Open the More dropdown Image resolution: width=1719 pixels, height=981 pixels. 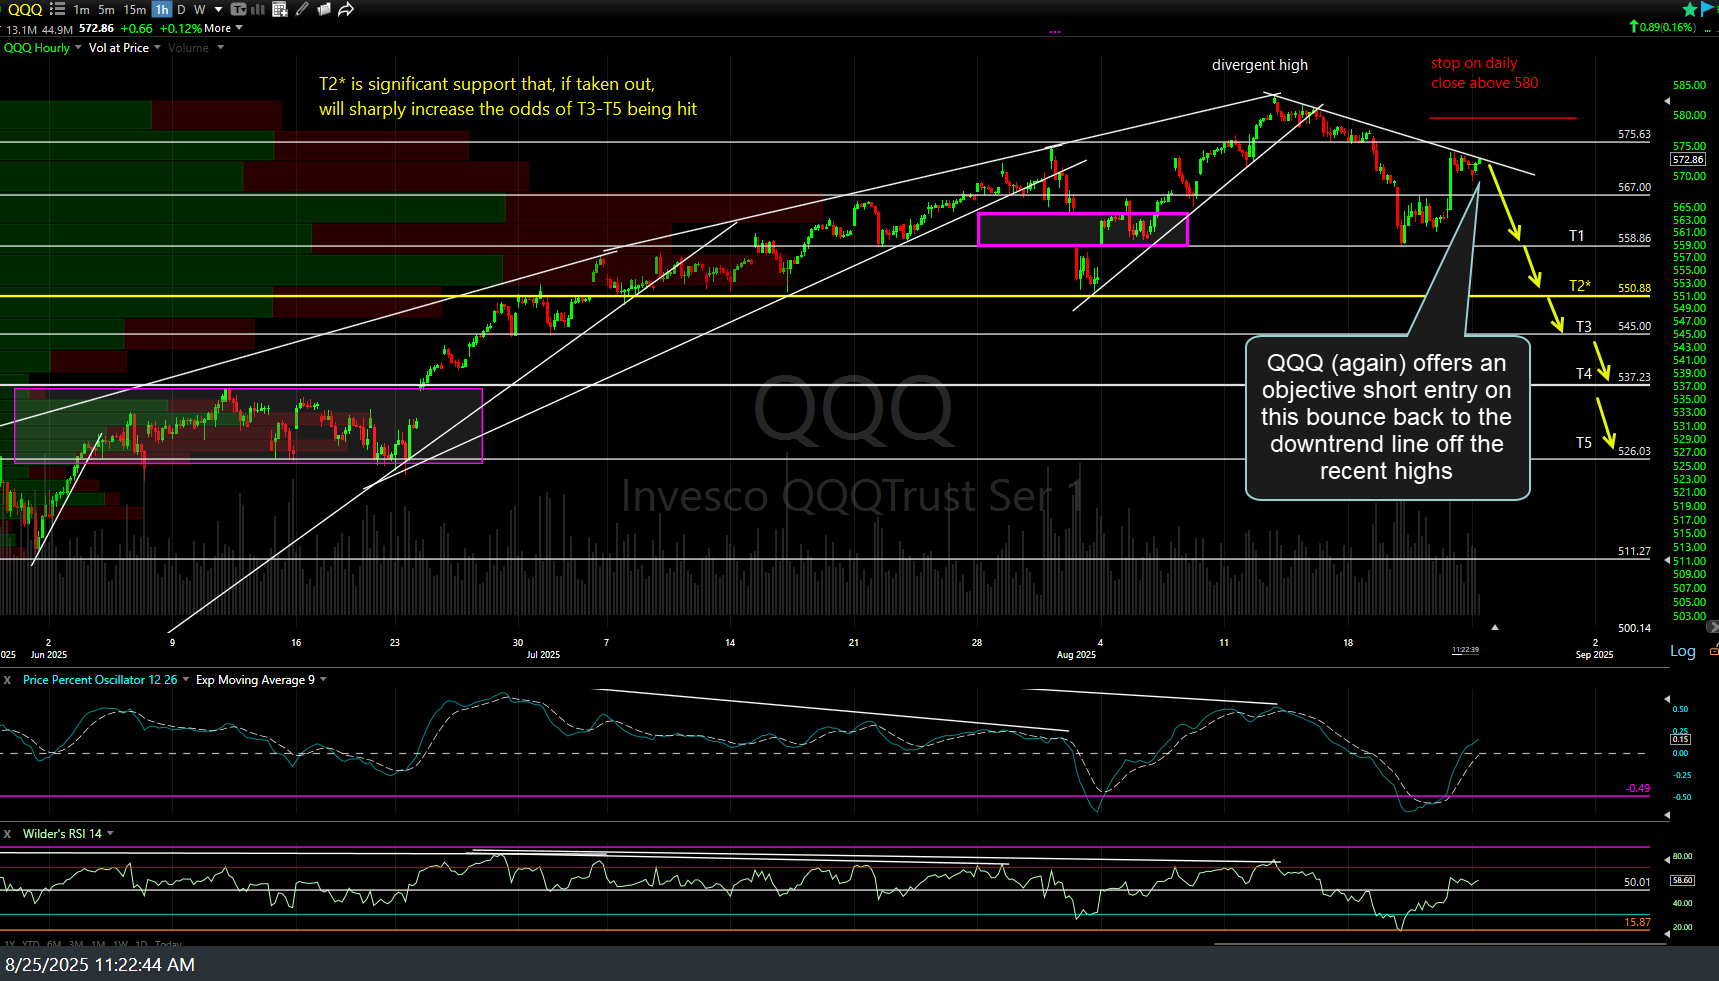coord(220,28)
